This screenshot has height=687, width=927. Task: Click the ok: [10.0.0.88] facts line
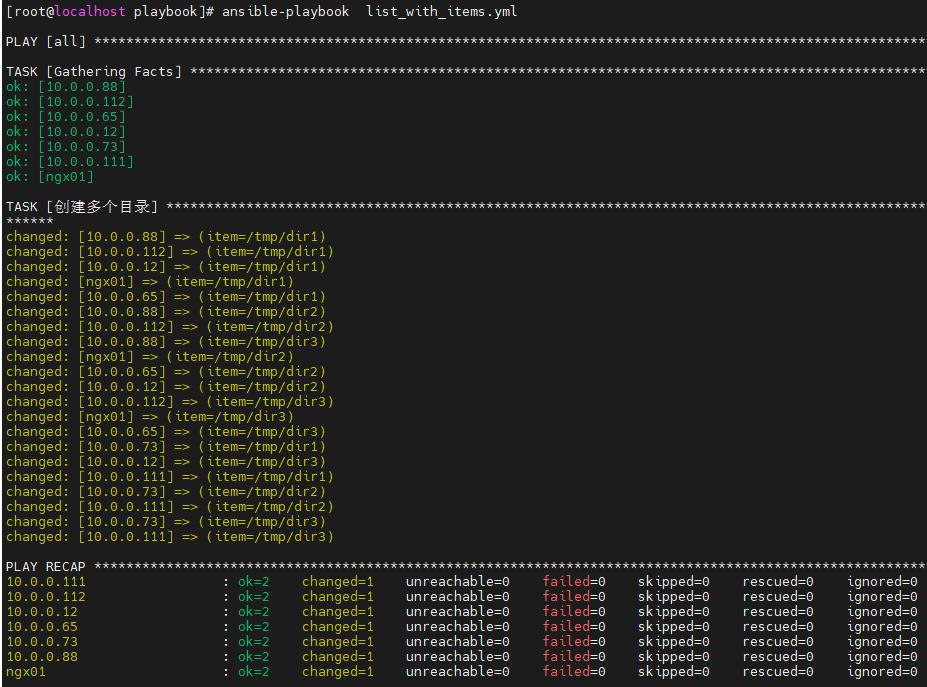coord(66,86)
